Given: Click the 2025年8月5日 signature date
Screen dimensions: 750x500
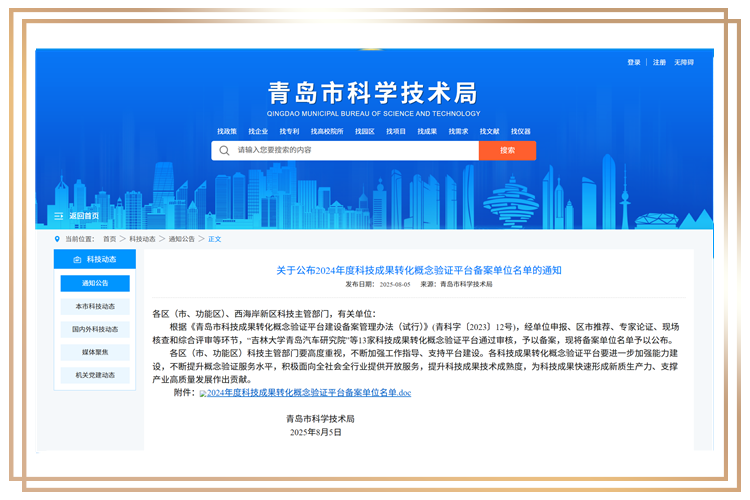Looking at the screenshot, I should point(316,433).
